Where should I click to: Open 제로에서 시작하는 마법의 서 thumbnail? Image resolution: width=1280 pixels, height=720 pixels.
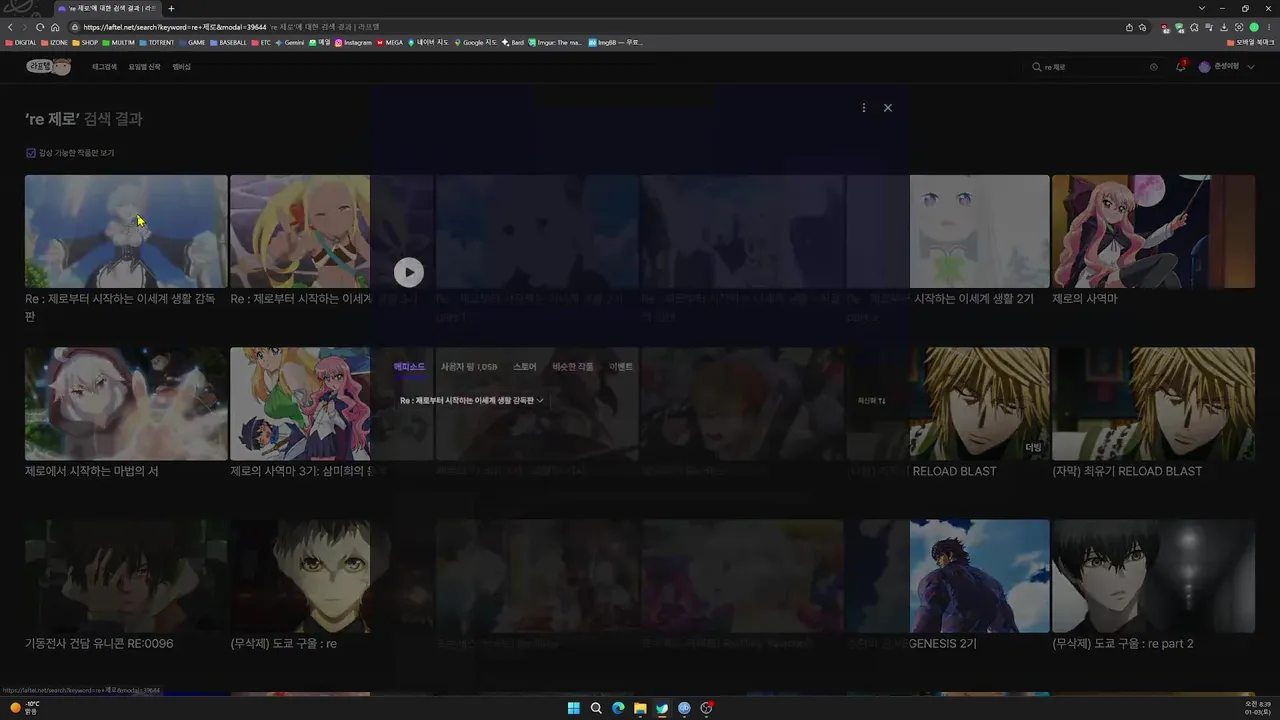pyautogui.click(x=126, y=403)
